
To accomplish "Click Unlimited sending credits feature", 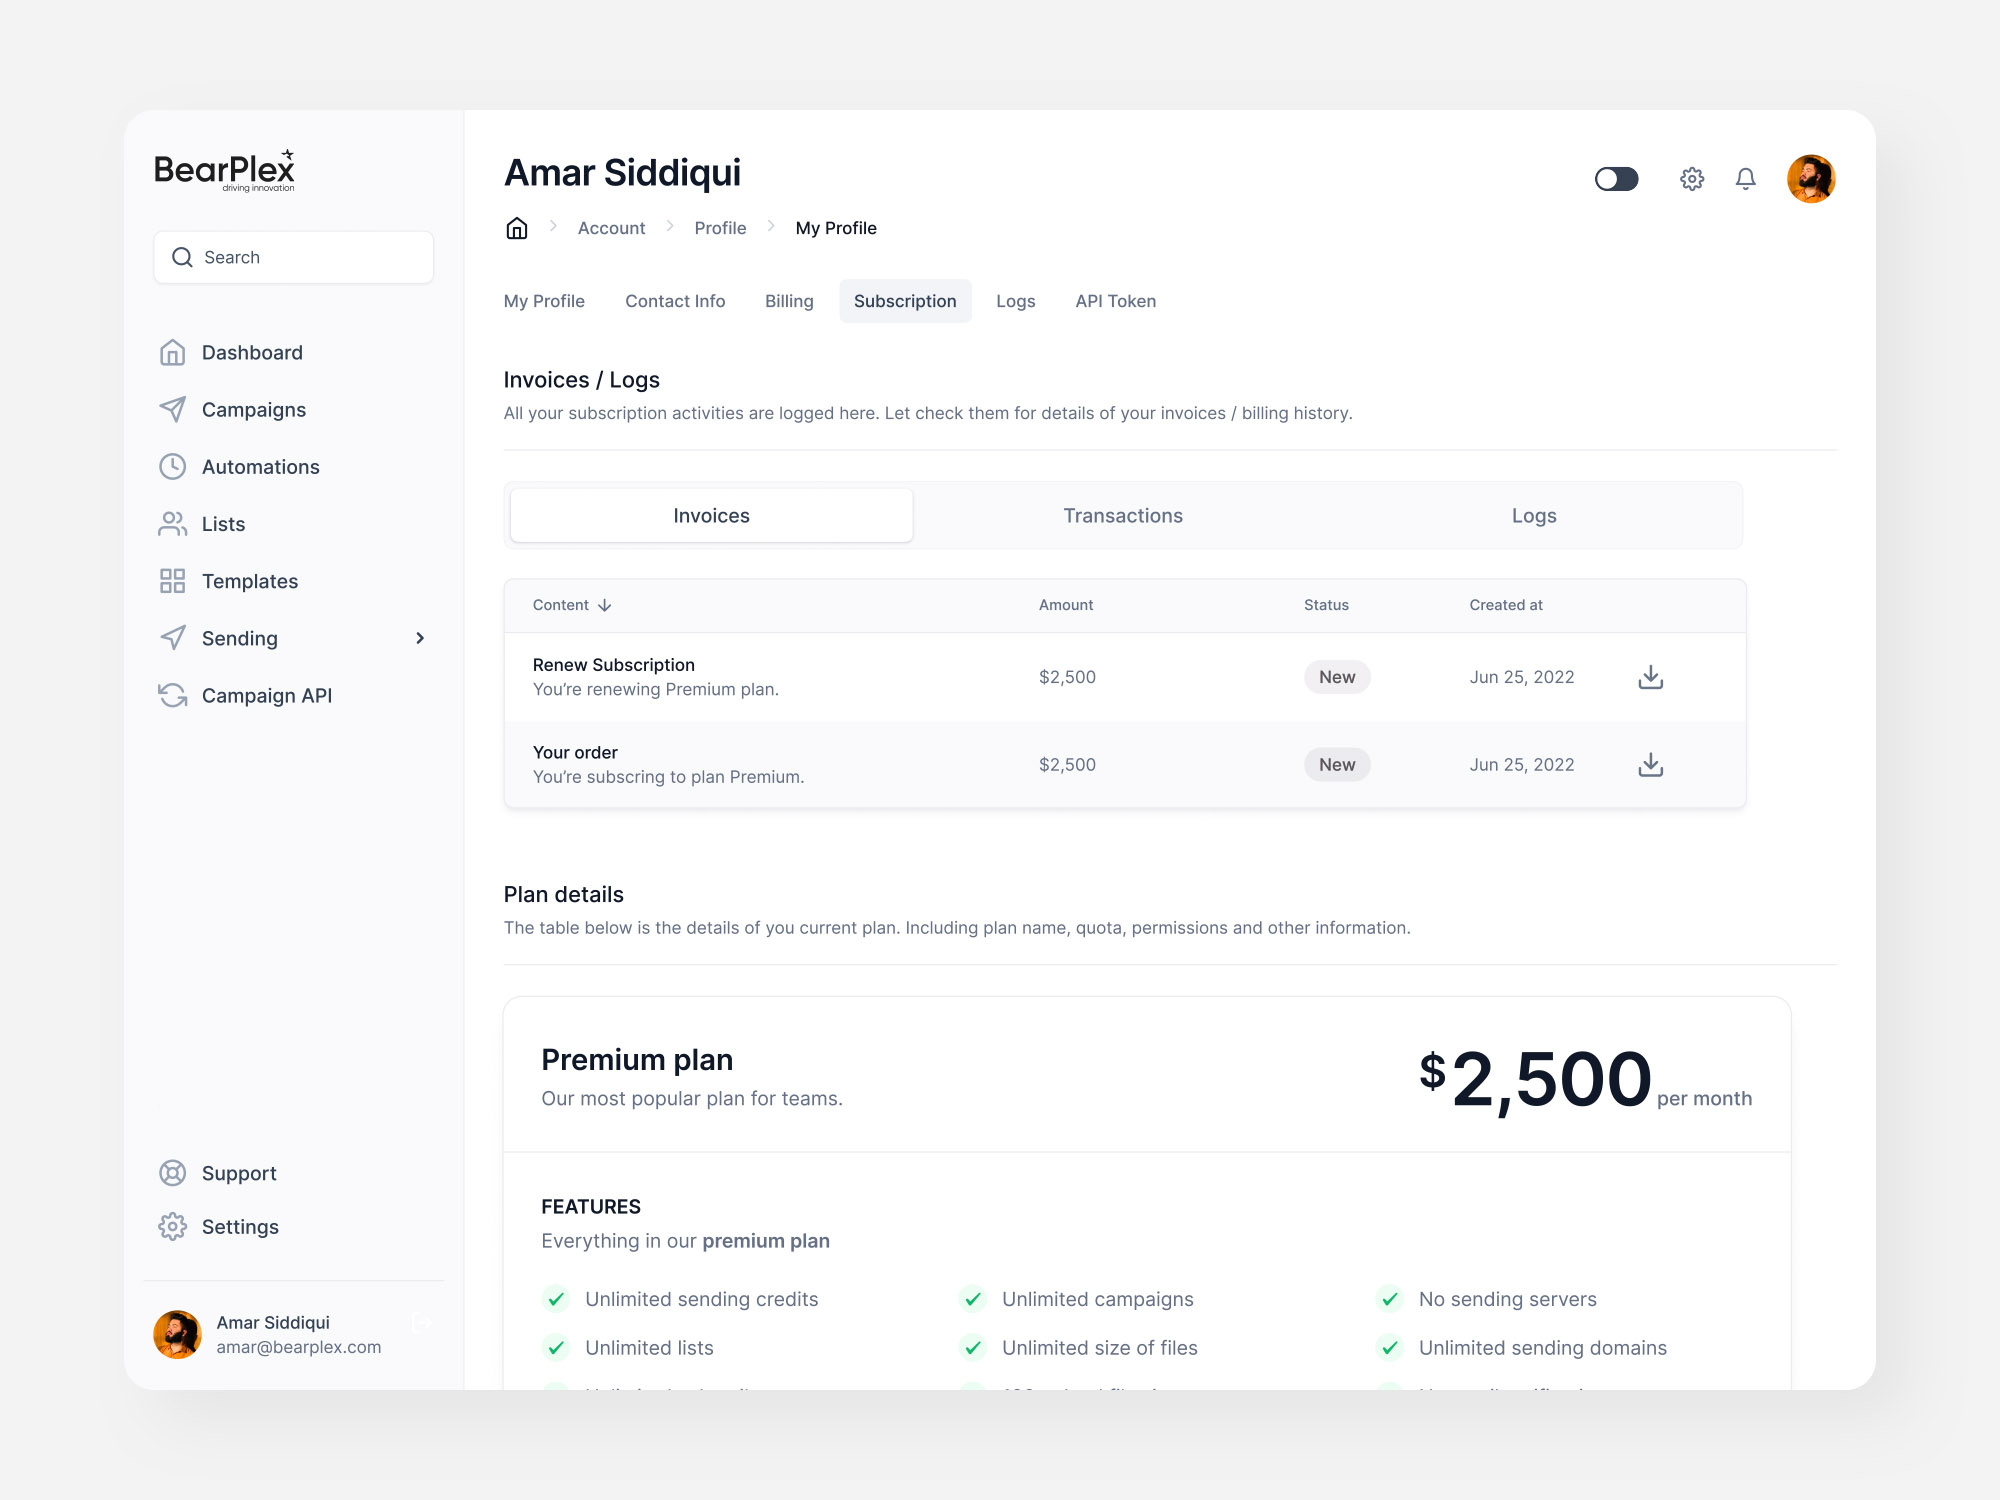I will [701, 1299].
